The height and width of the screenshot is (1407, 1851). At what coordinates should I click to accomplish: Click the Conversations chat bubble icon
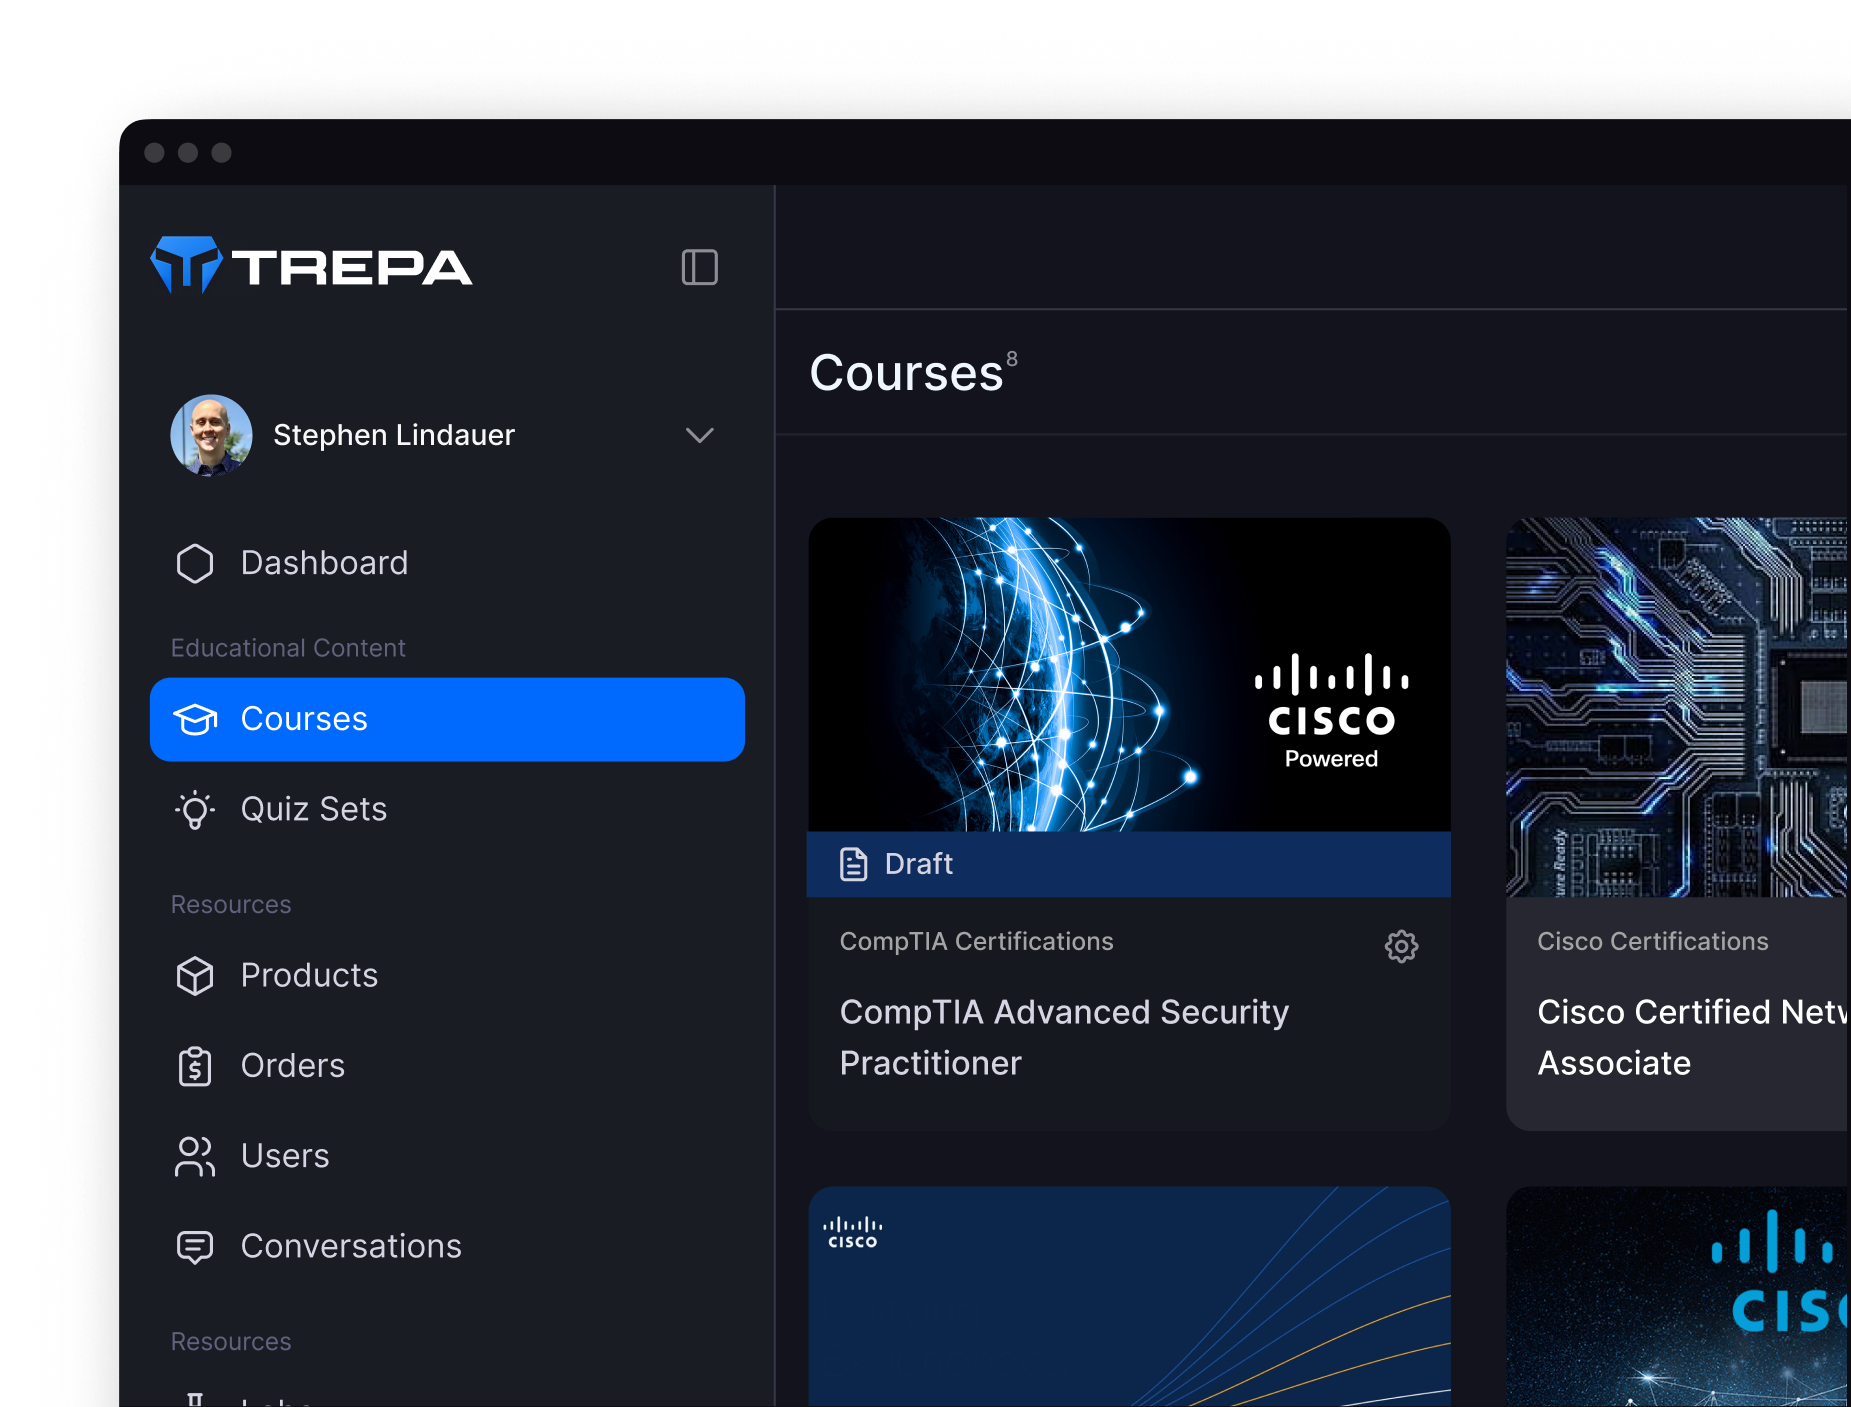click(195, 1246)
